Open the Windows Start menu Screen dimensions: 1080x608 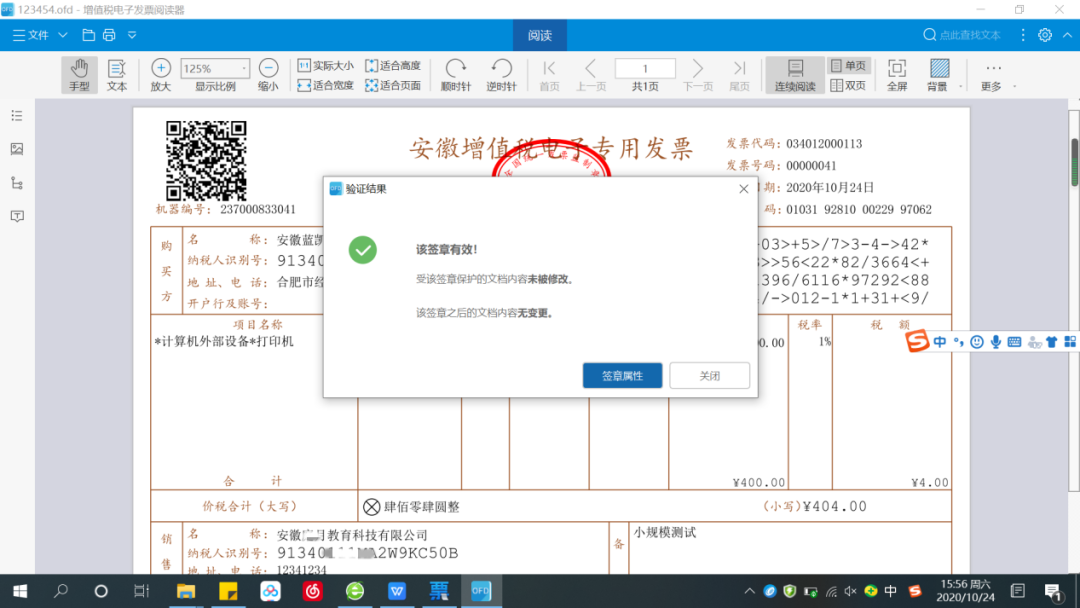click(x=20, y=591)
